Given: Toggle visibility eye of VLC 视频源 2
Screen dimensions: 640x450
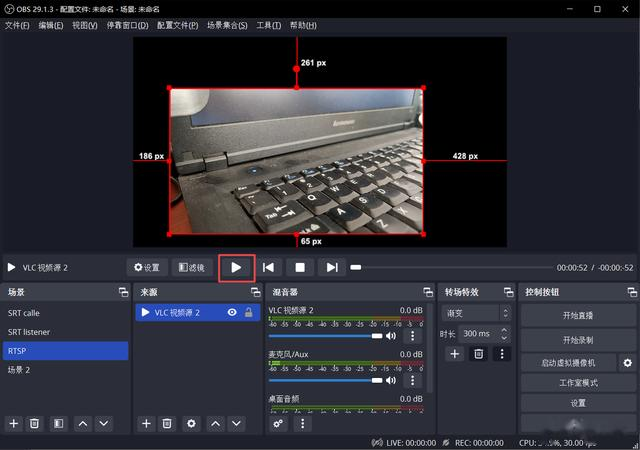Looking at the screenshot, I should point(232,313).
